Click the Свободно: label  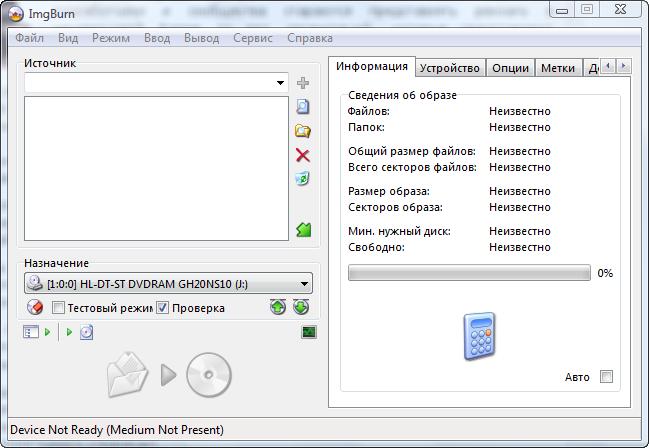[x=376, y=247]
